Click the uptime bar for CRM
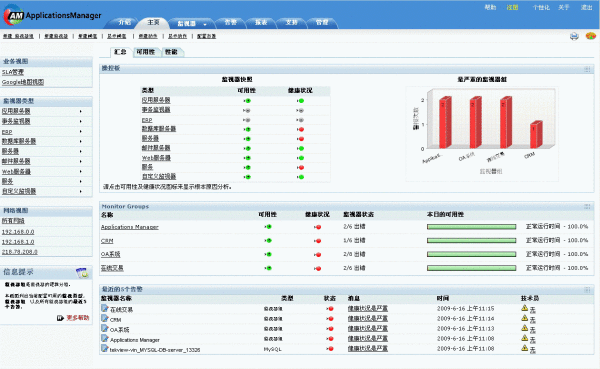Screen dimensions: 600x369 point(471,241)
